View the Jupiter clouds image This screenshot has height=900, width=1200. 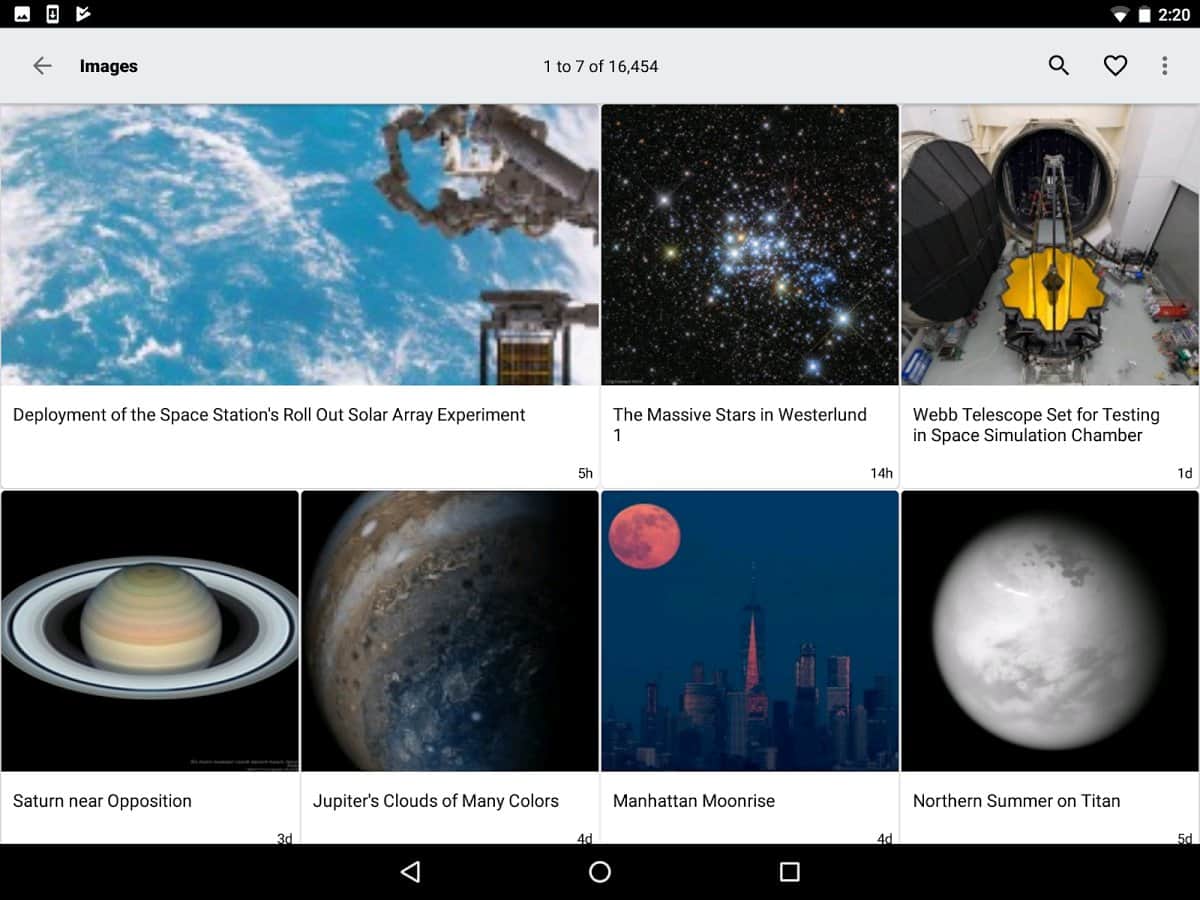(x=450, y=630)
